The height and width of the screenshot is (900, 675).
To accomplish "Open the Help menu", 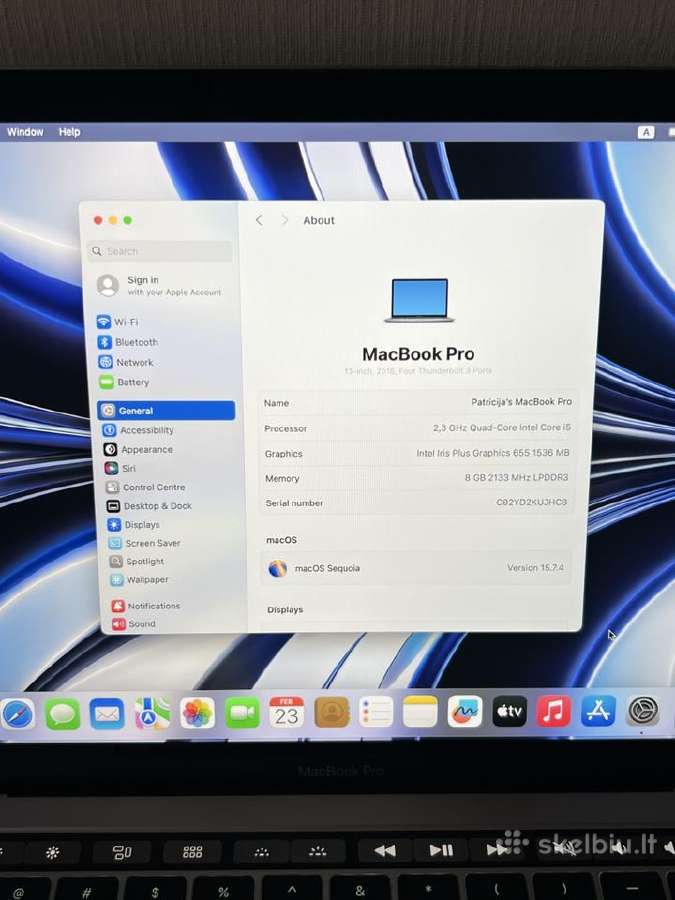I will click(x=69, y=131).
